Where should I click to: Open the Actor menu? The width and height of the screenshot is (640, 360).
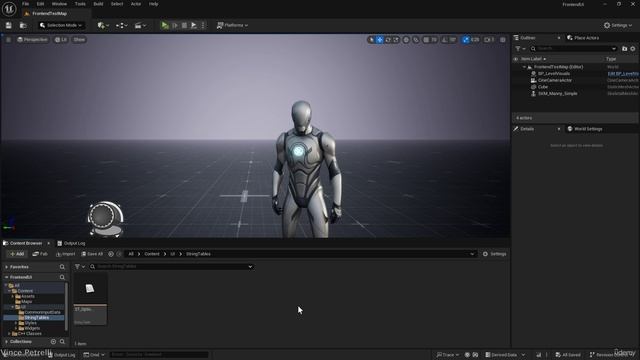point(136,4)
